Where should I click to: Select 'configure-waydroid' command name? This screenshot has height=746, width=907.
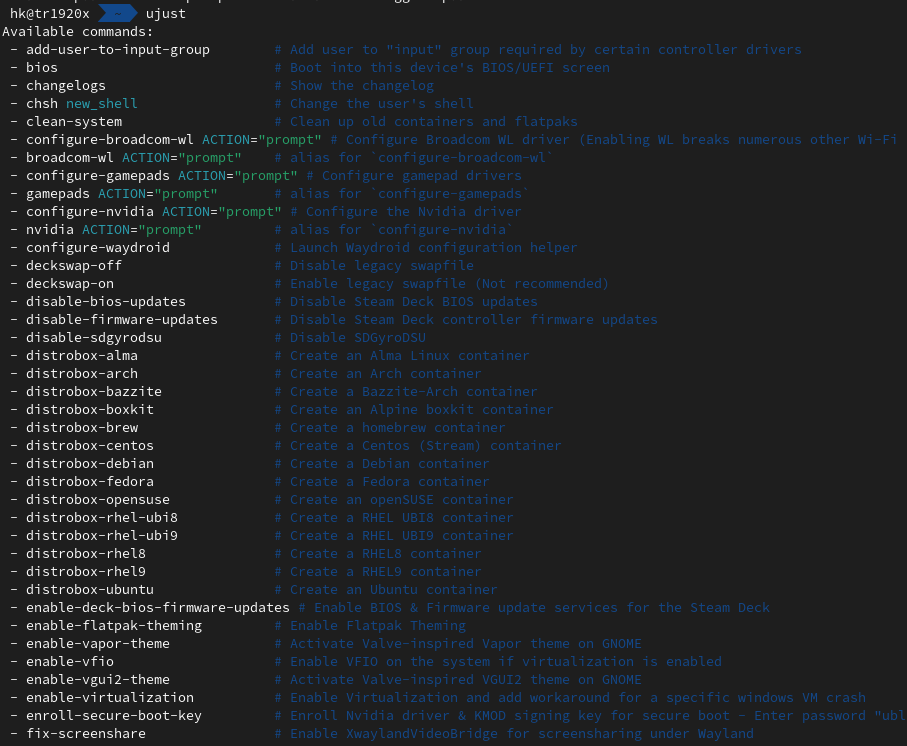pyautogui.click(x=98, y=248)
